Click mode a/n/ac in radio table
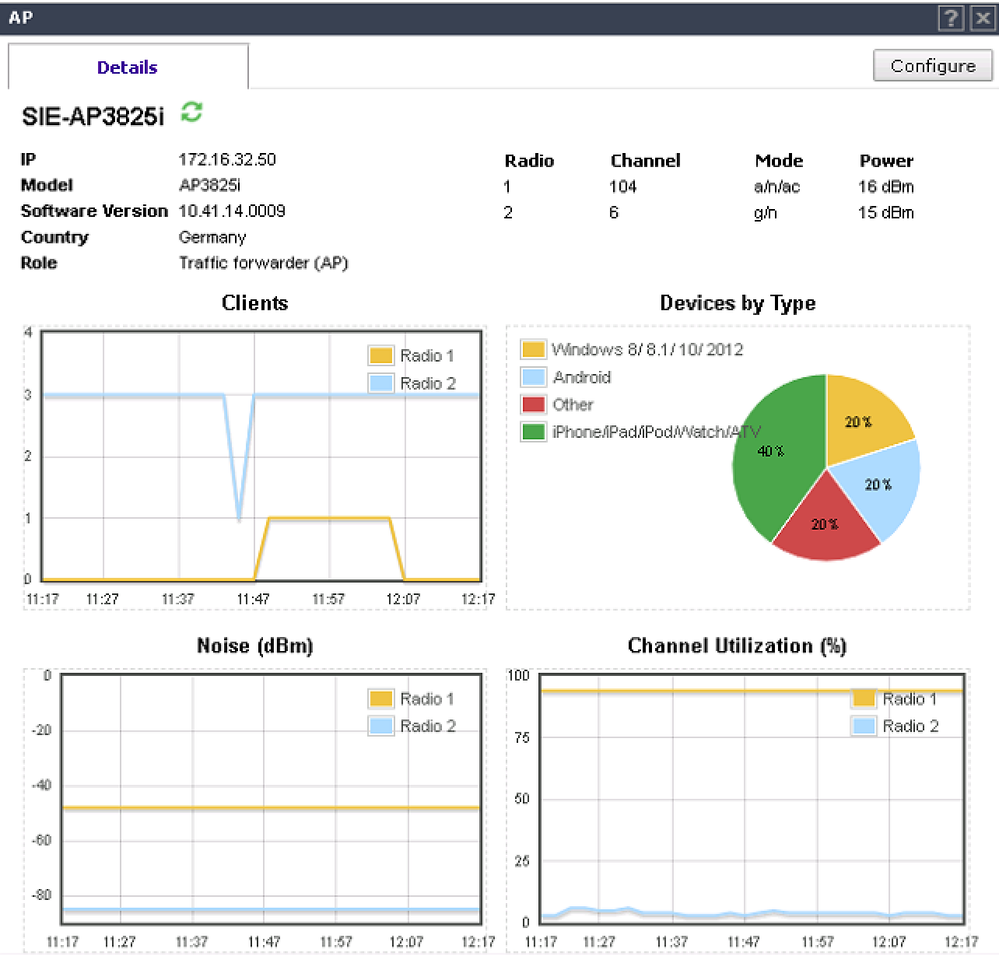The height and width of the screenshot is (955, 999). click(777, 187)
